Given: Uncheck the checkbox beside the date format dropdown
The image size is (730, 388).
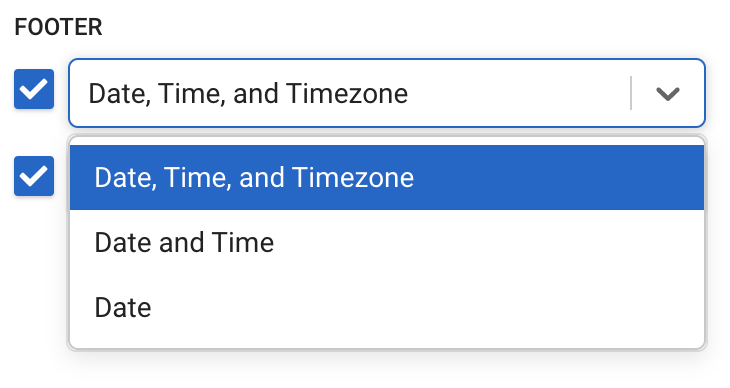Looking at the screenshot, I should [34, 89].
